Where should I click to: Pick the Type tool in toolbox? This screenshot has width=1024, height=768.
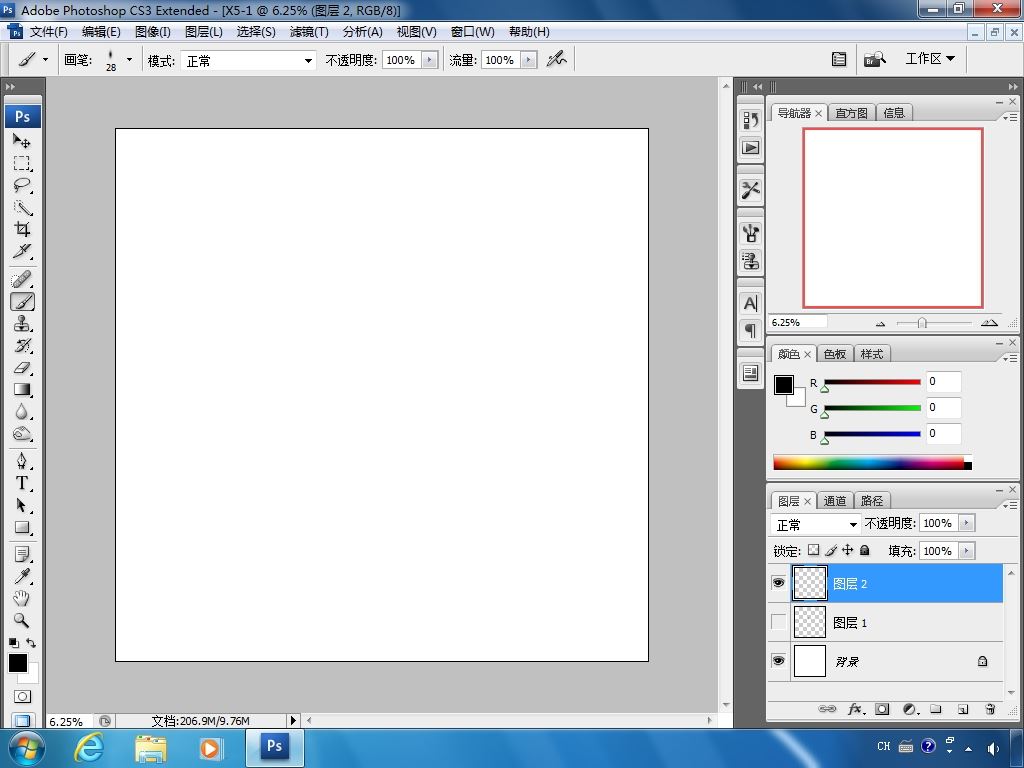tap(22, 483)
